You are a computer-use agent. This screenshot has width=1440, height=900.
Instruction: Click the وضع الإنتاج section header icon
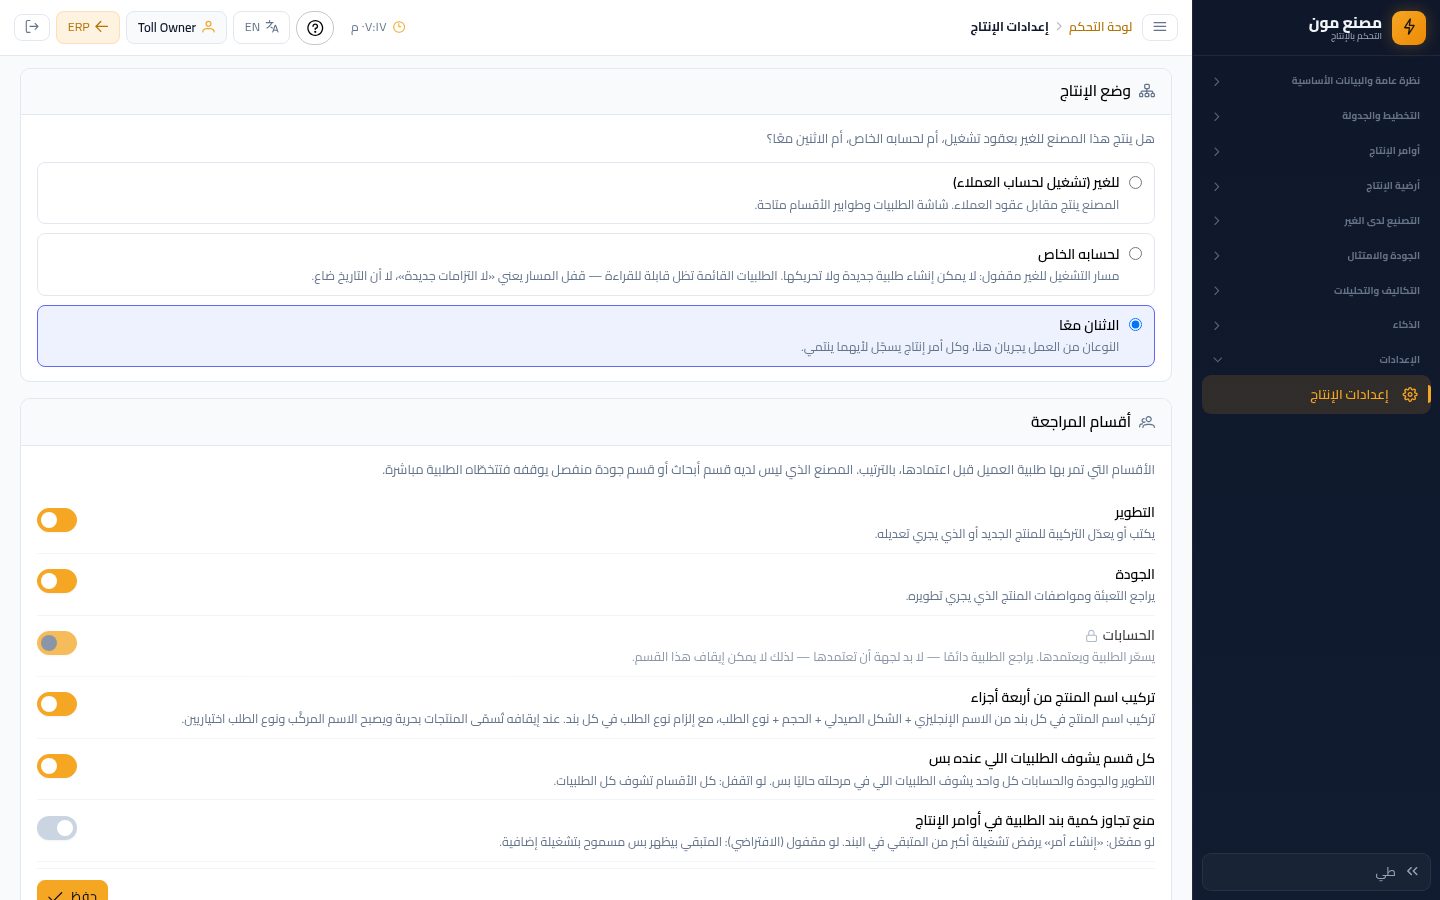click(1147, 91)
